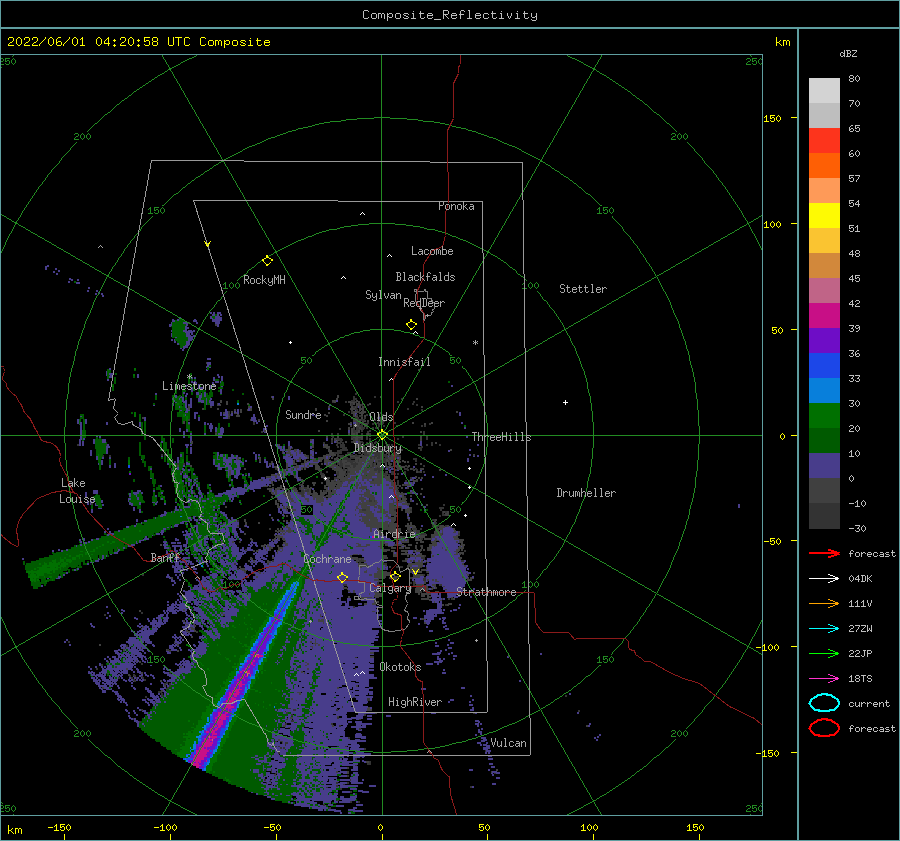The width and height of the screenshot is (900, 841).
Task: Click the white asterisk marker above Limestone
Action: click(x=189, y=377)
